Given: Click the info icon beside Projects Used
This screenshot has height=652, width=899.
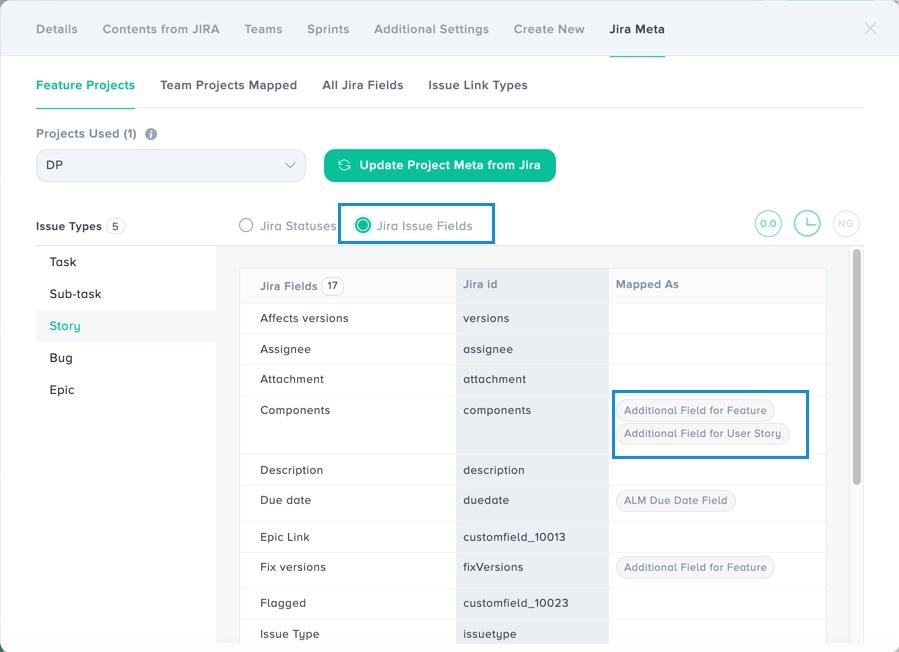Looking at the screenshot, I should coord(151,134).
